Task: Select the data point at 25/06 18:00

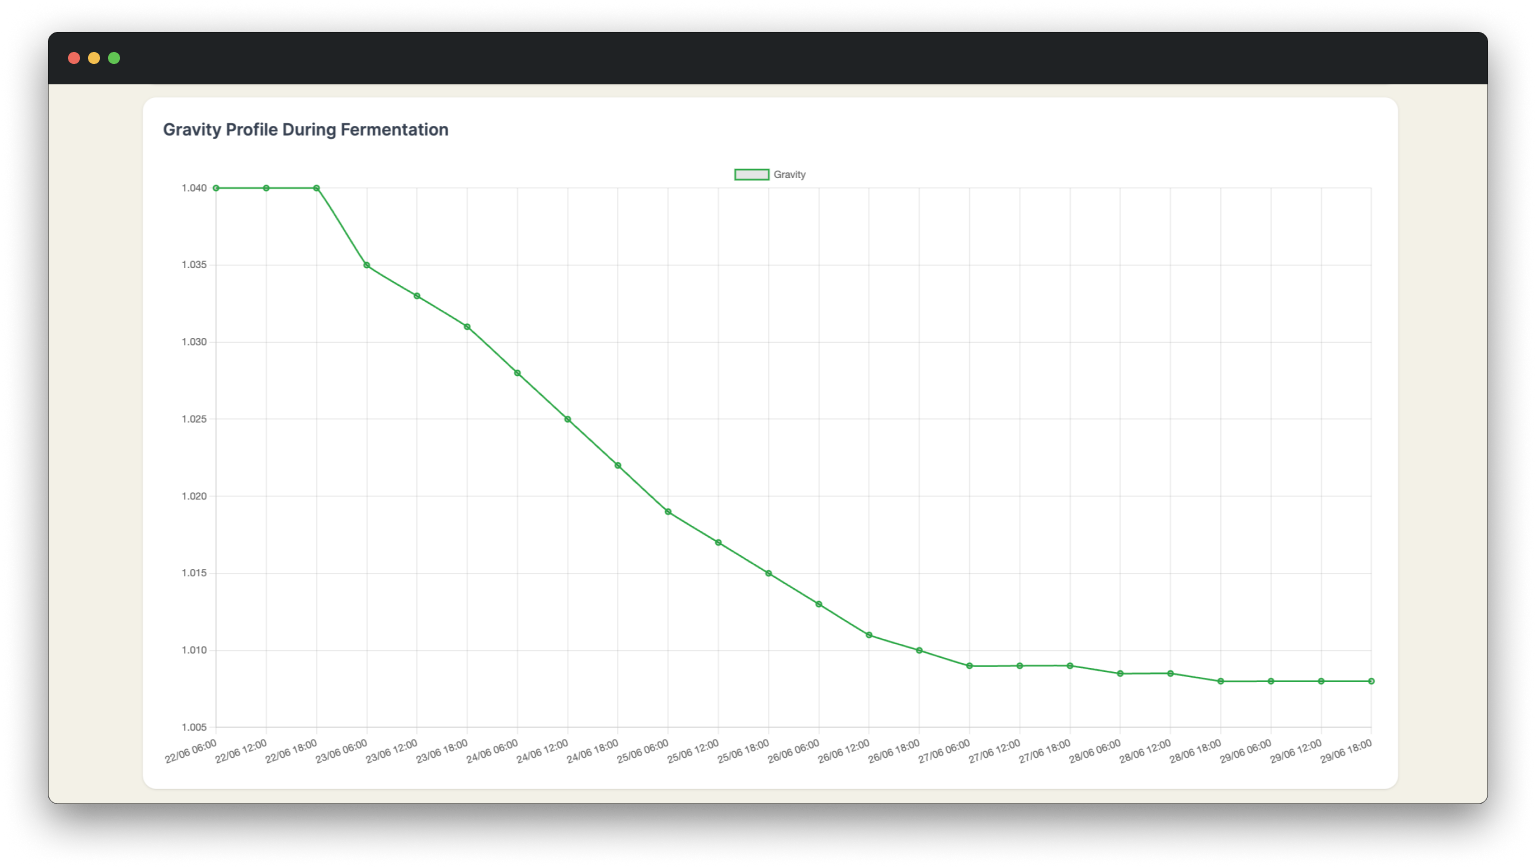Action: 769,573
